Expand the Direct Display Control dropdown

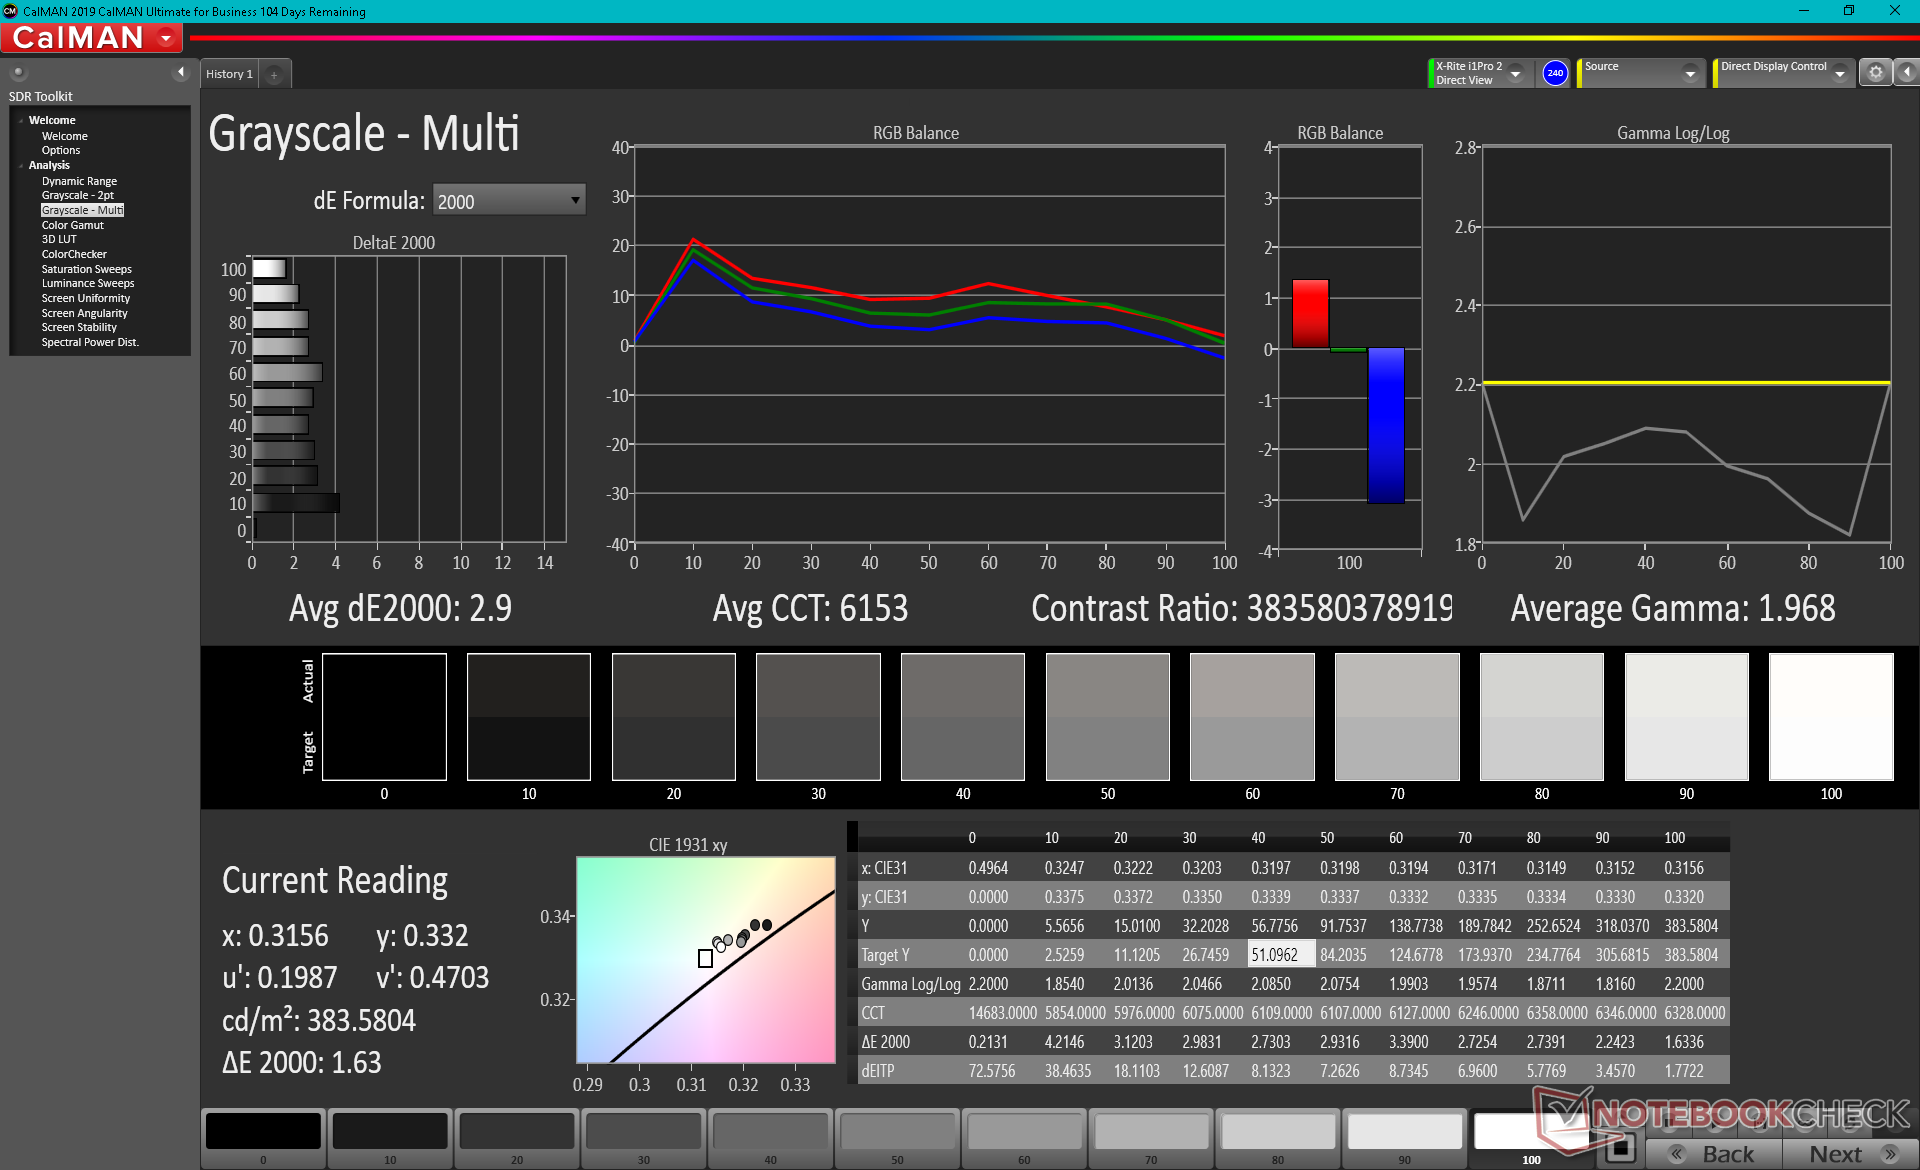pyautogui.click(x=1839, y=74)
